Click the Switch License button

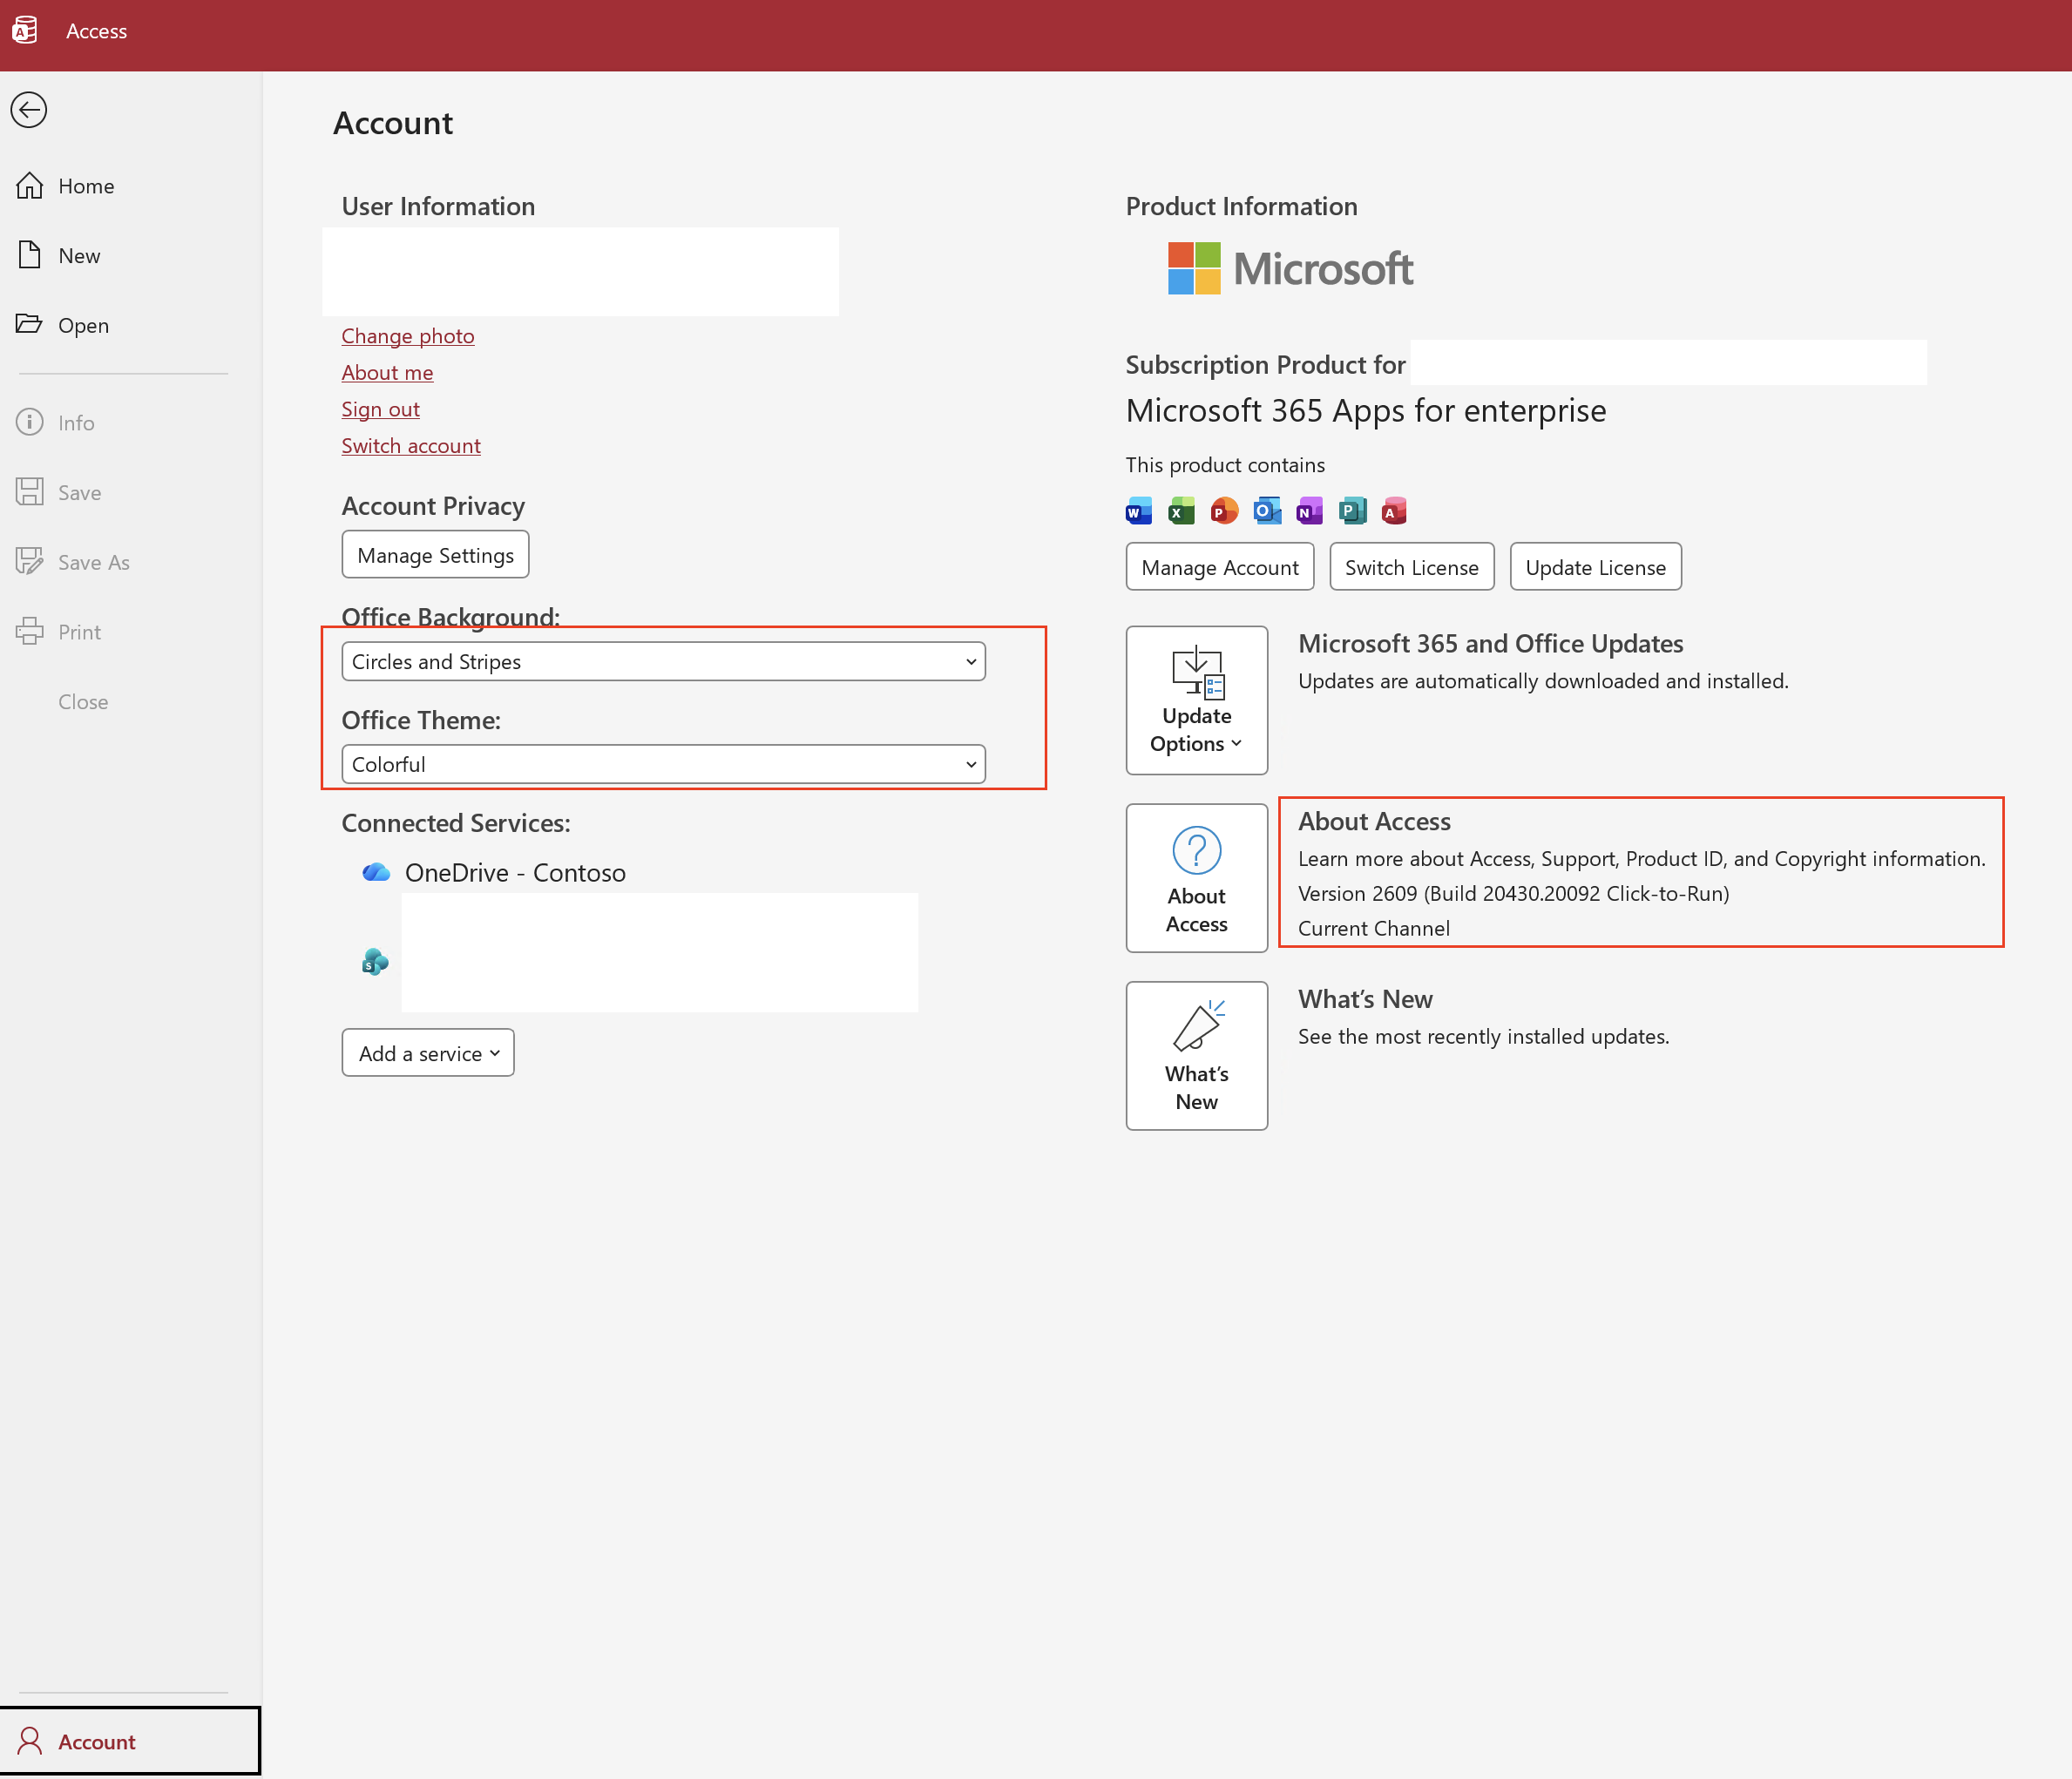pyautogui.click(x=1411, y=567)
